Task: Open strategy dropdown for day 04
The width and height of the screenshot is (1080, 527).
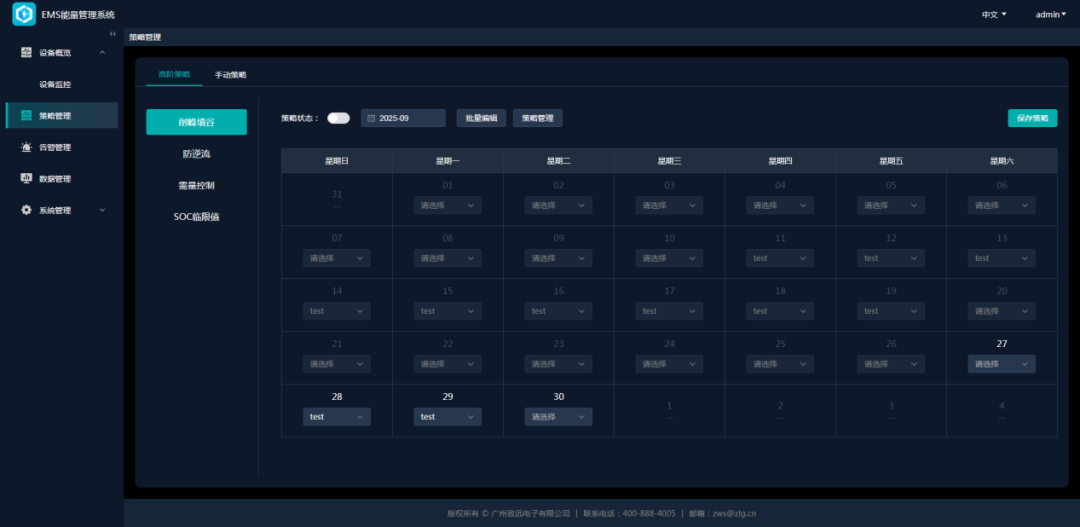Action: (x=780, y=205)
